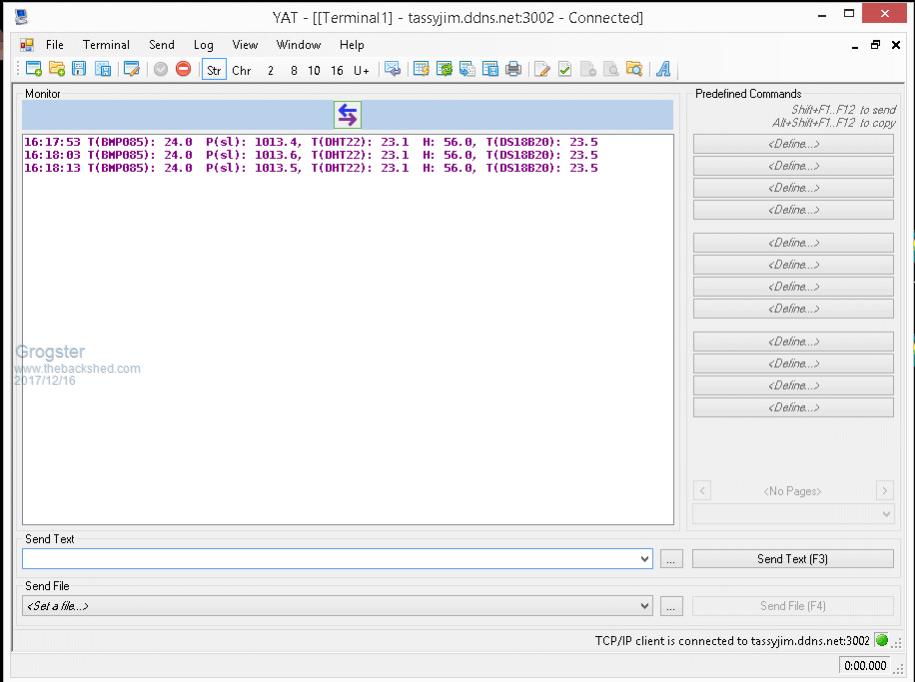Click the bidirectional arrows monitor icon
The height and width of the screenshot is (682, 915).
[x=347, y=115]
